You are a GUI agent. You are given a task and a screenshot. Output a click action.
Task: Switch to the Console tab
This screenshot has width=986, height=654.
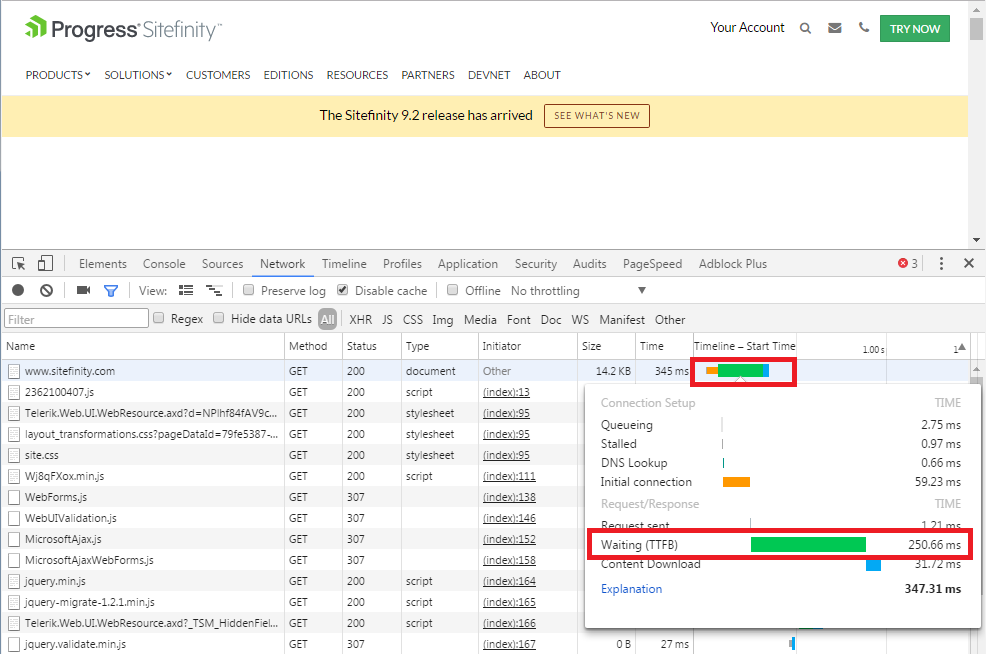(x=163, y=263)
